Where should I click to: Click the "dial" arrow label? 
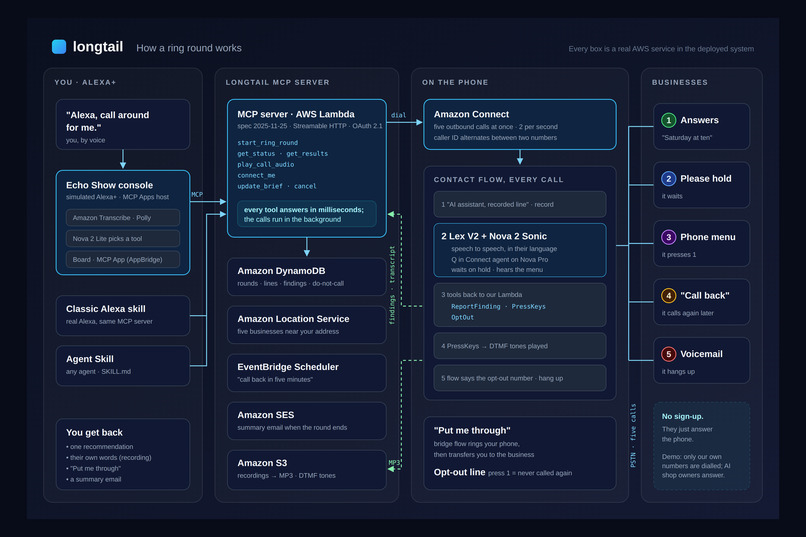click(398, 115)
